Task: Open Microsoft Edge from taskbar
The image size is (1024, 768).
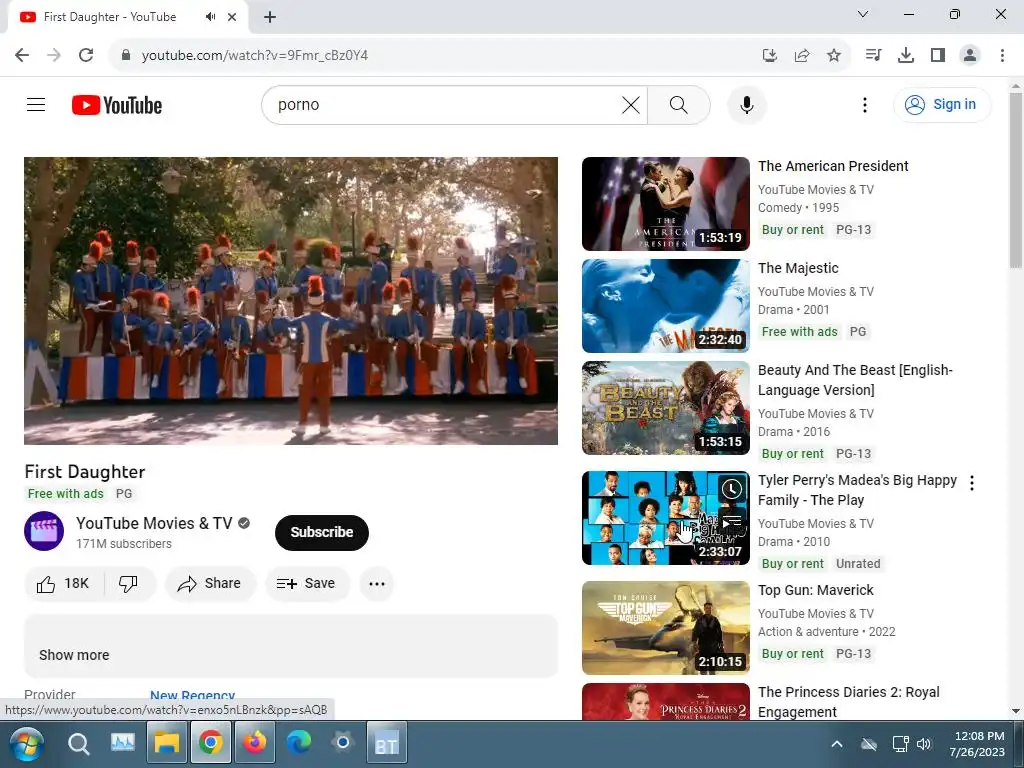Action: 298,743
